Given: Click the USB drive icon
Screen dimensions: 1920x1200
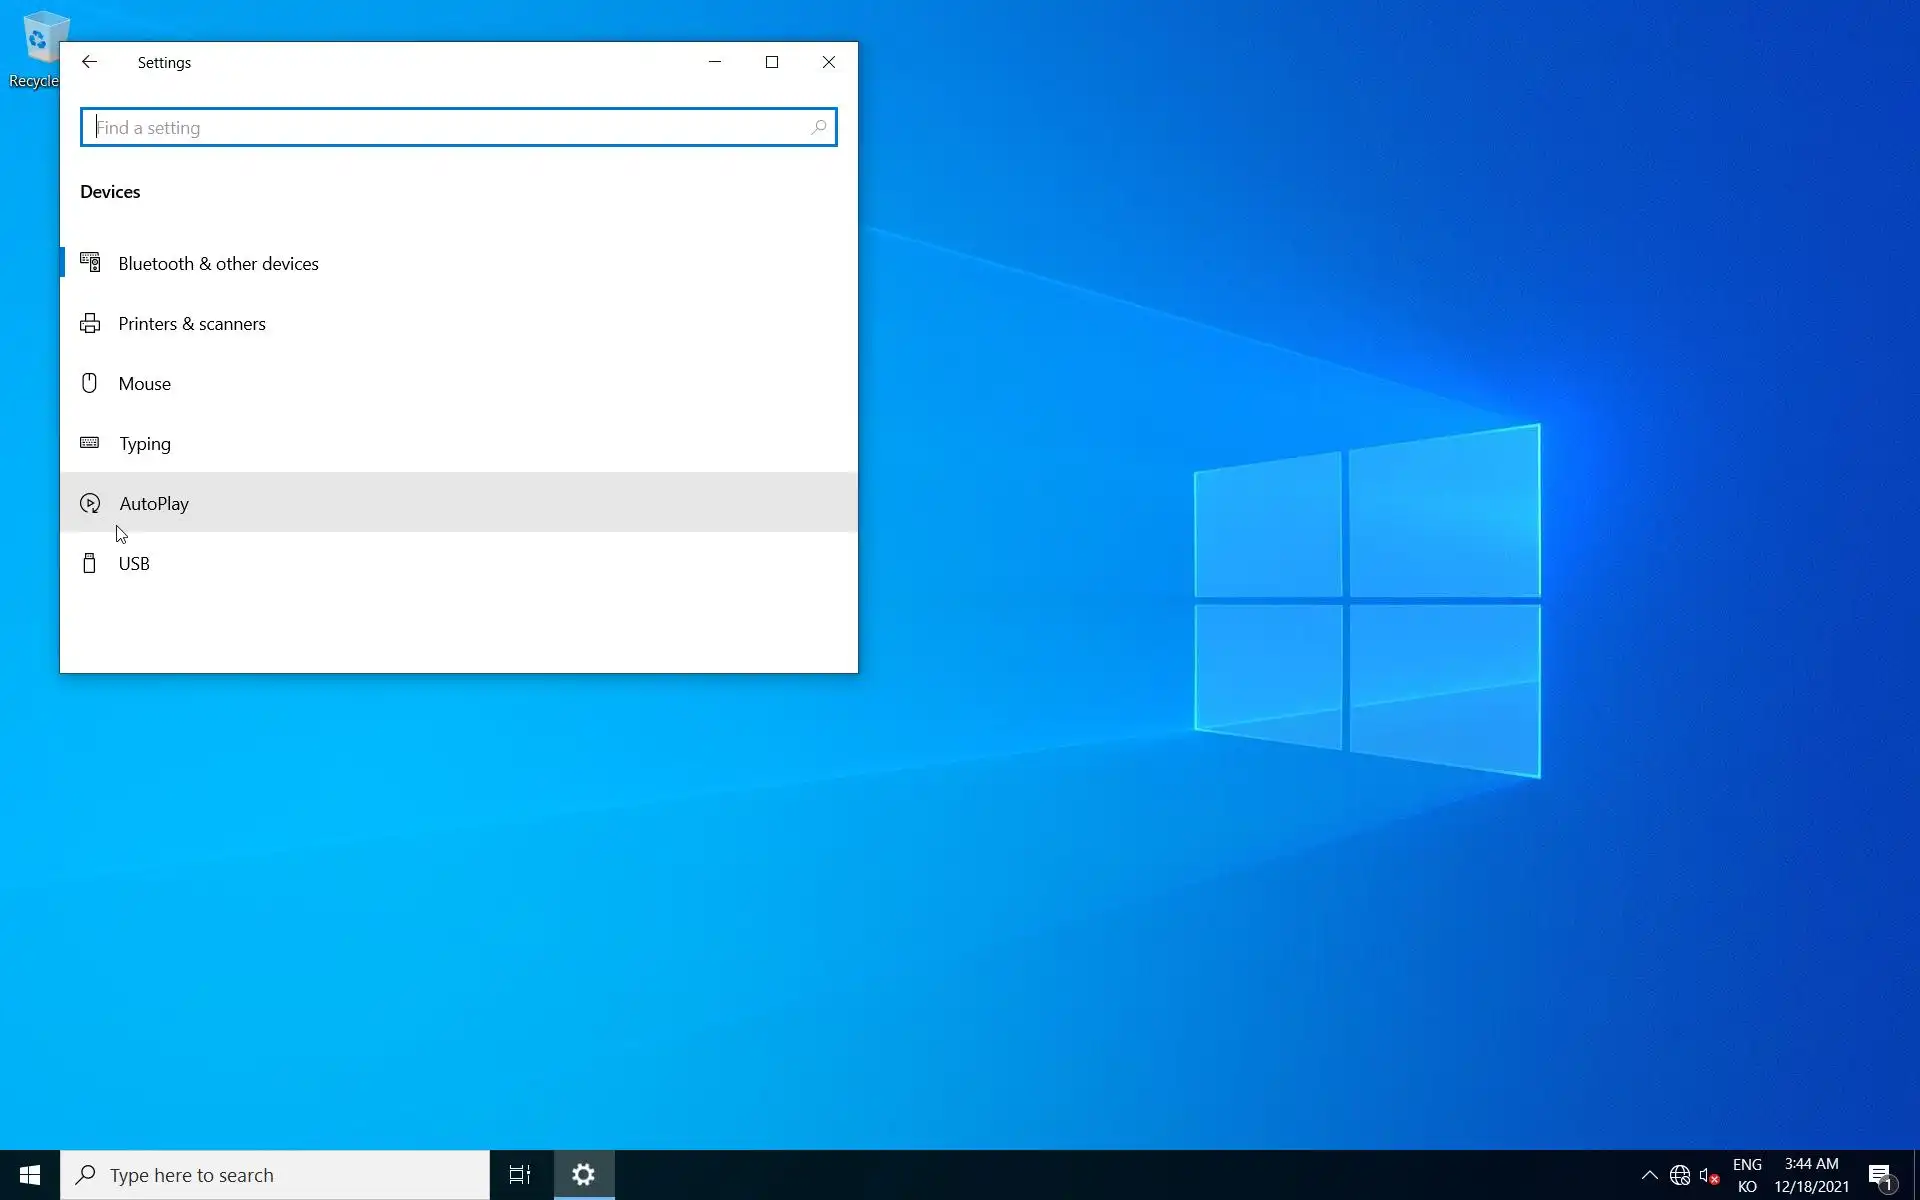Looking at the screenshot, I should [89, 563].
